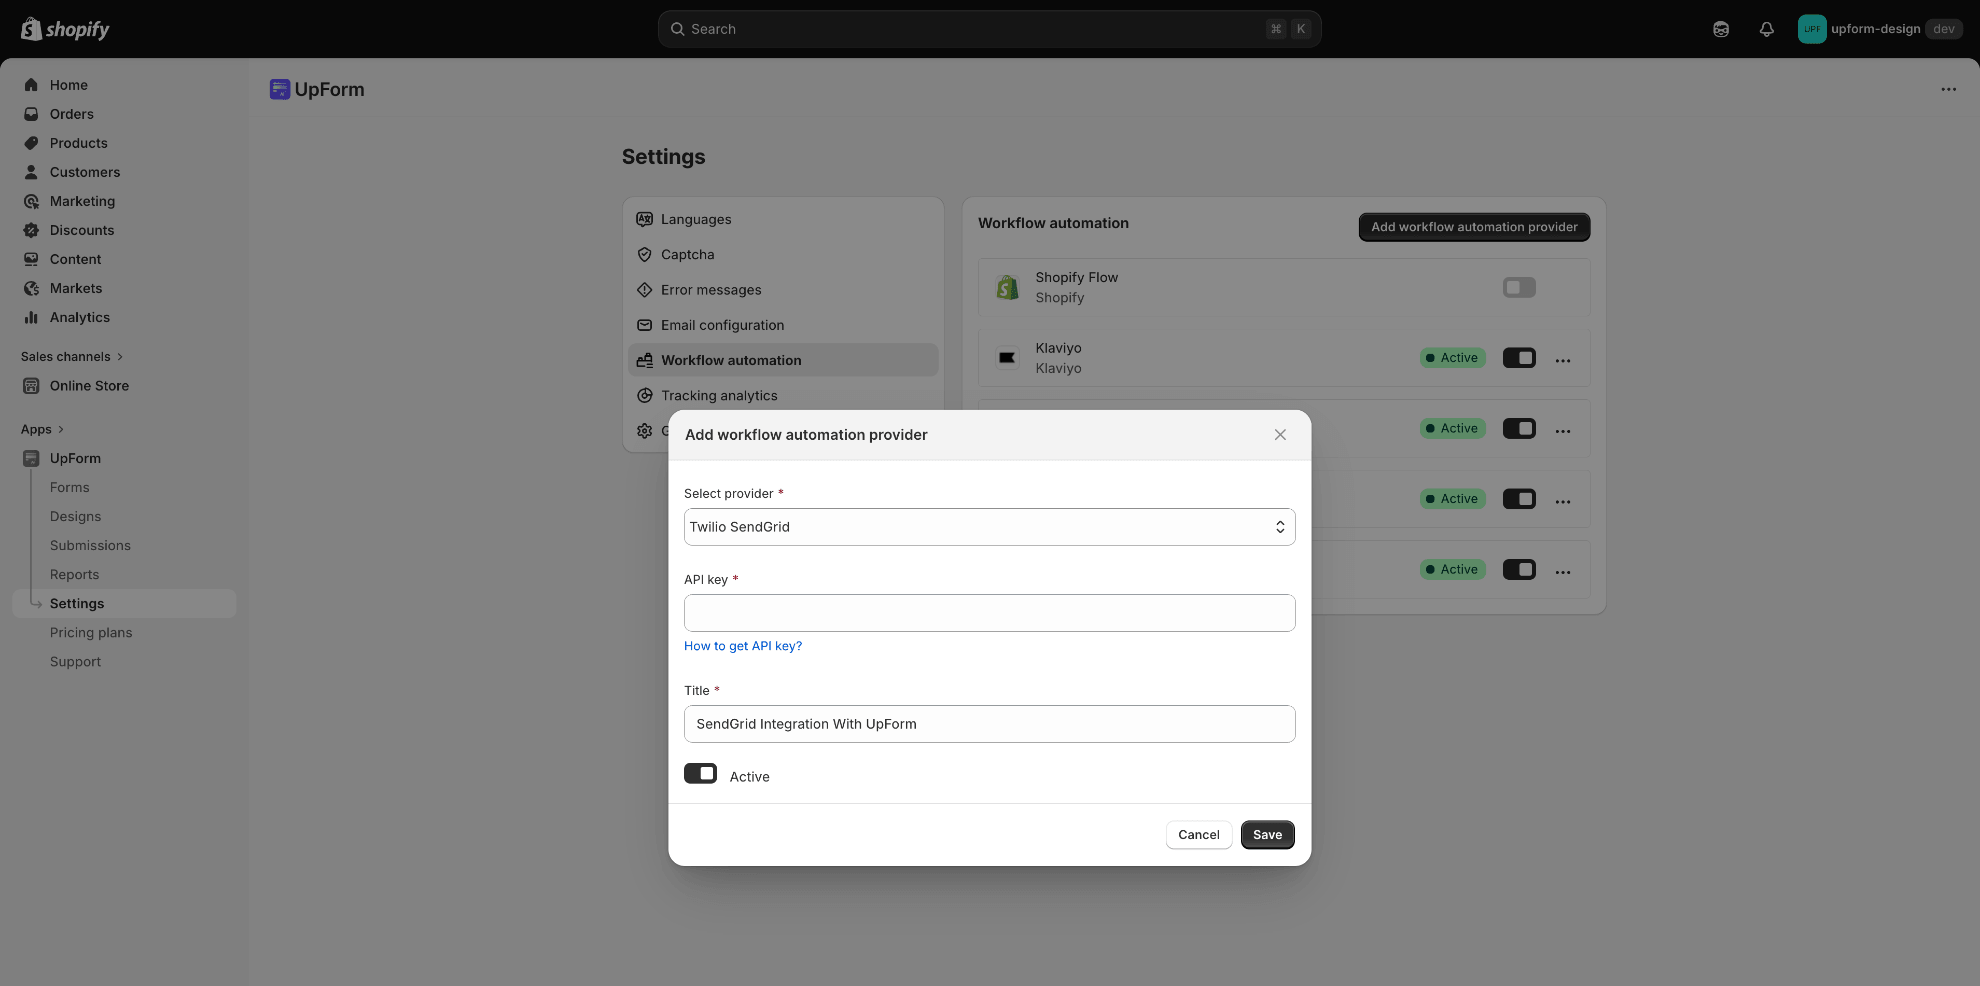Open the page more-actions ellipsis at top right

1948,89
